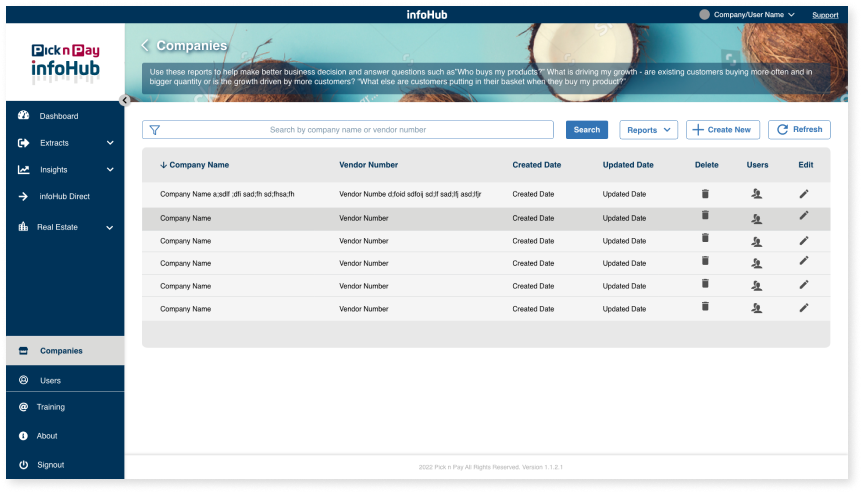Screen dimensions: 862x493
Task: Open the Company/User Name dropdown
Action: tap(754, 15)
